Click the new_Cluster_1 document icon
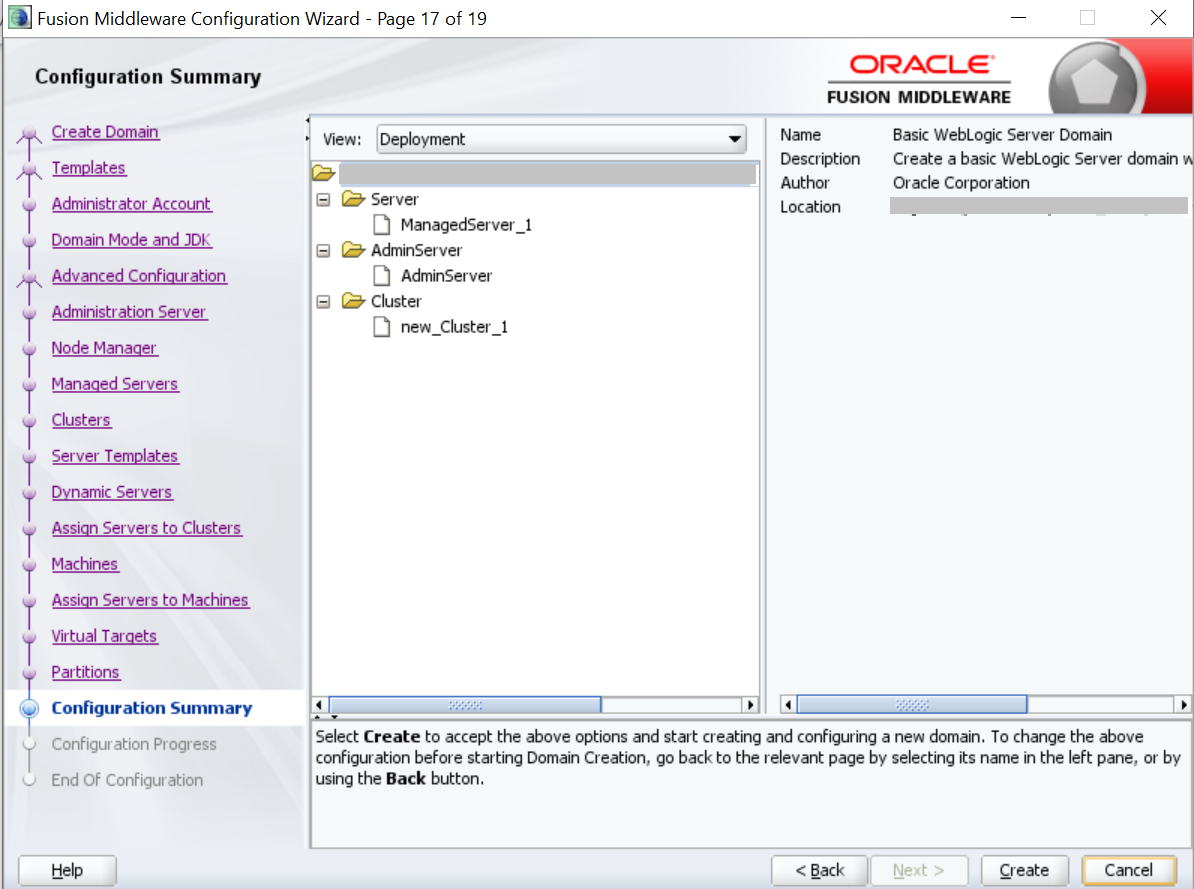Image resolution: width=1194 pixels, height=889 pixels. point(382,327)
